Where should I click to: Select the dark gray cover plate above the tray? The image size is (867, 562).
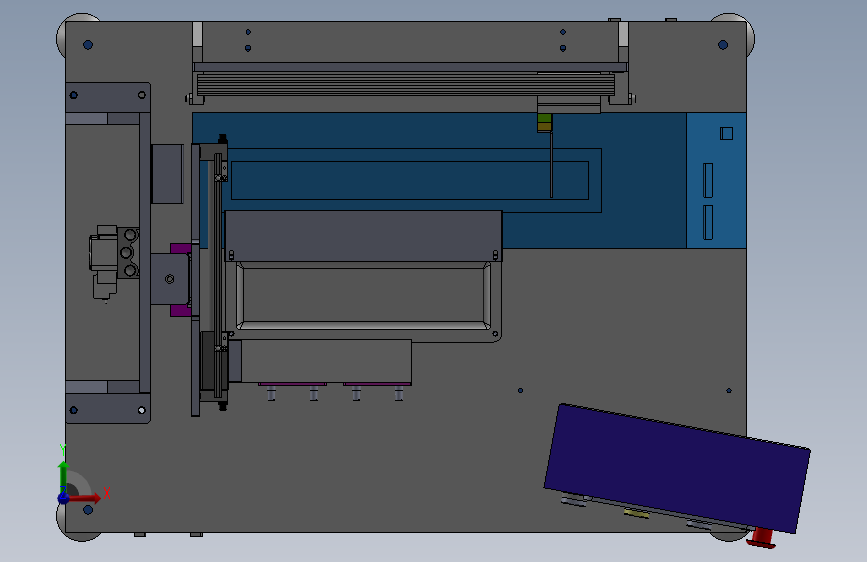point(363,236)
